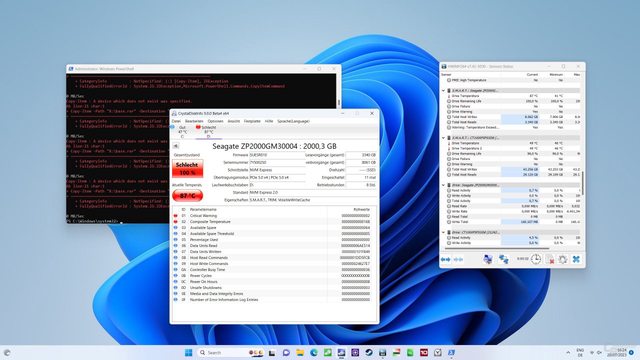The width and height of the screenshot is (640, 360).
Task: Show hidden system tray icons chevron
Action: pos(568,353)
